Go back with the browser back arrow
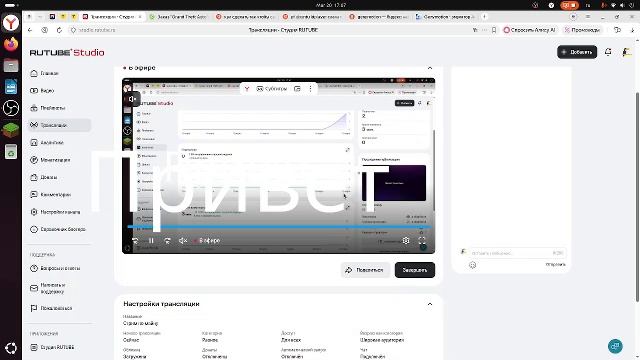This screenshot has width=640, height=360. [x=30, y=30]
